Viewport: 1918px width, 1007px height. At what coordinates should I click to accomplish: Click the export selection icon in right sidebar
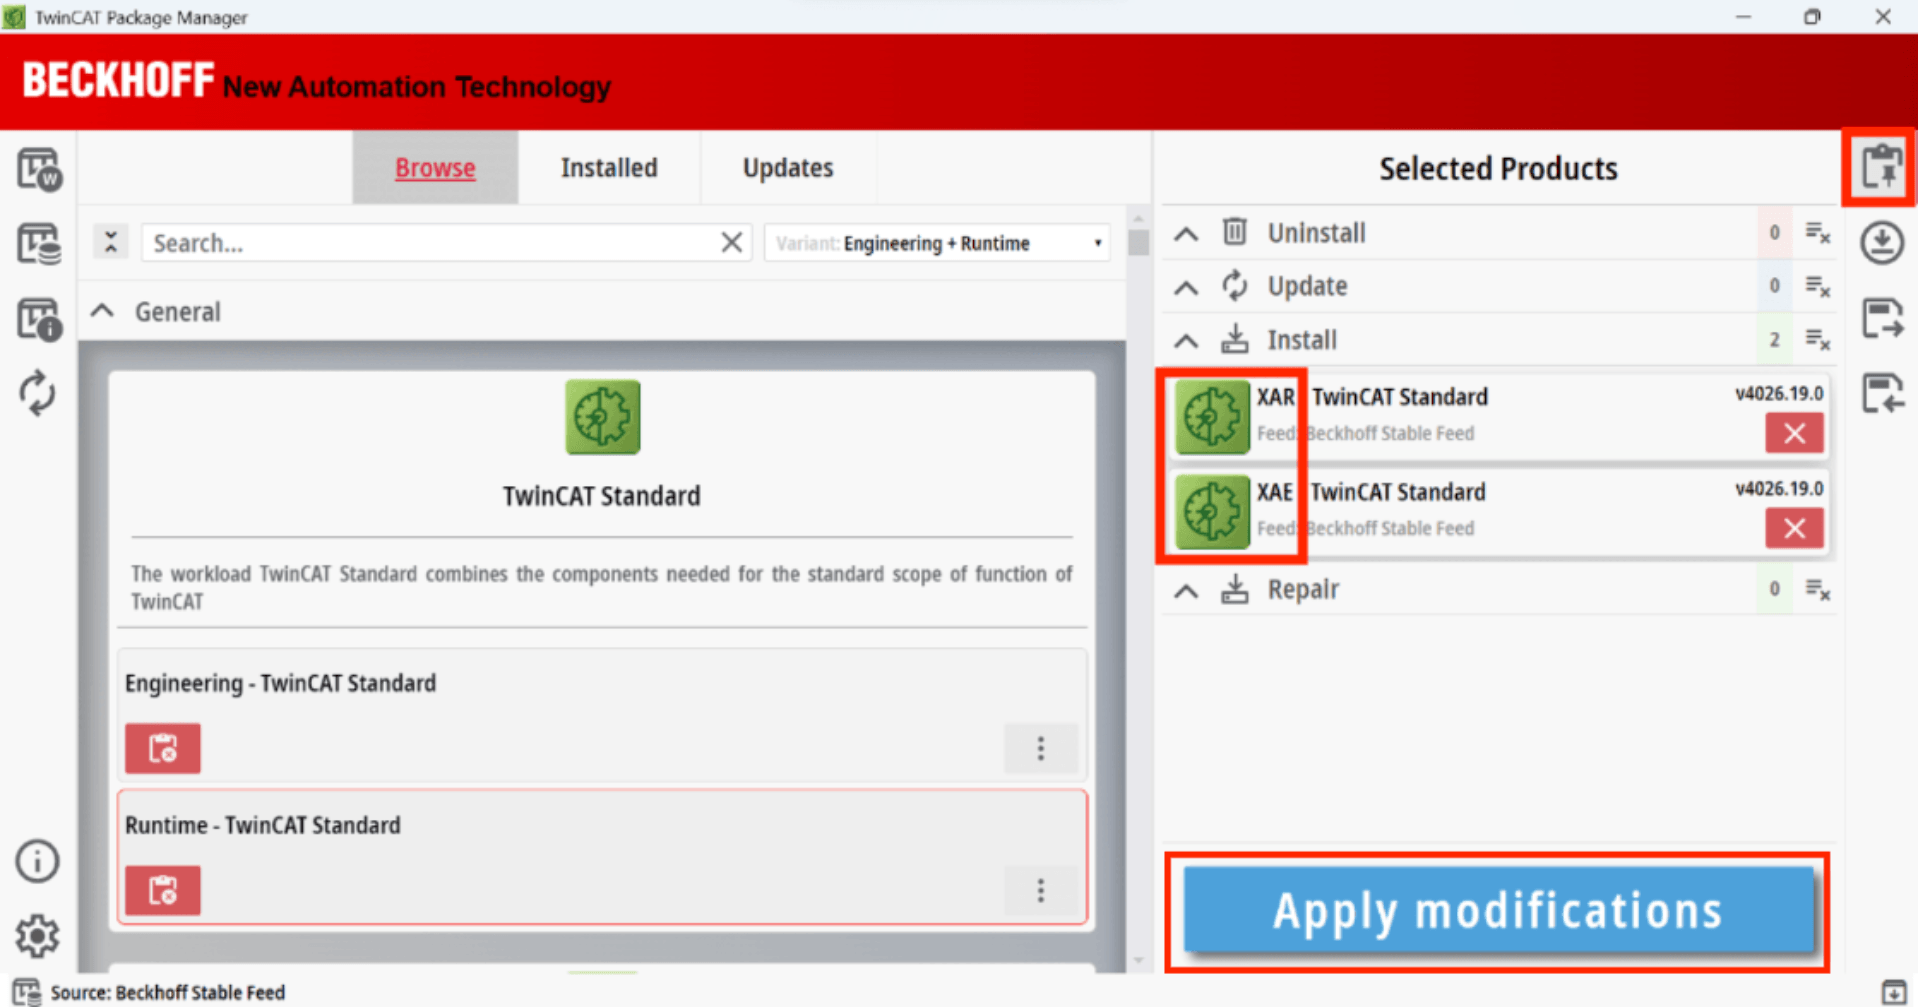(x=1881, y=319)
